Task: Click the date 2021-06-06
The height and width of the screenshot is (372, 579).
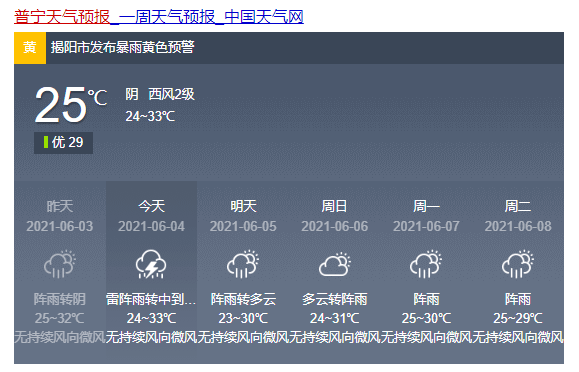Action: tap(335, 226)
